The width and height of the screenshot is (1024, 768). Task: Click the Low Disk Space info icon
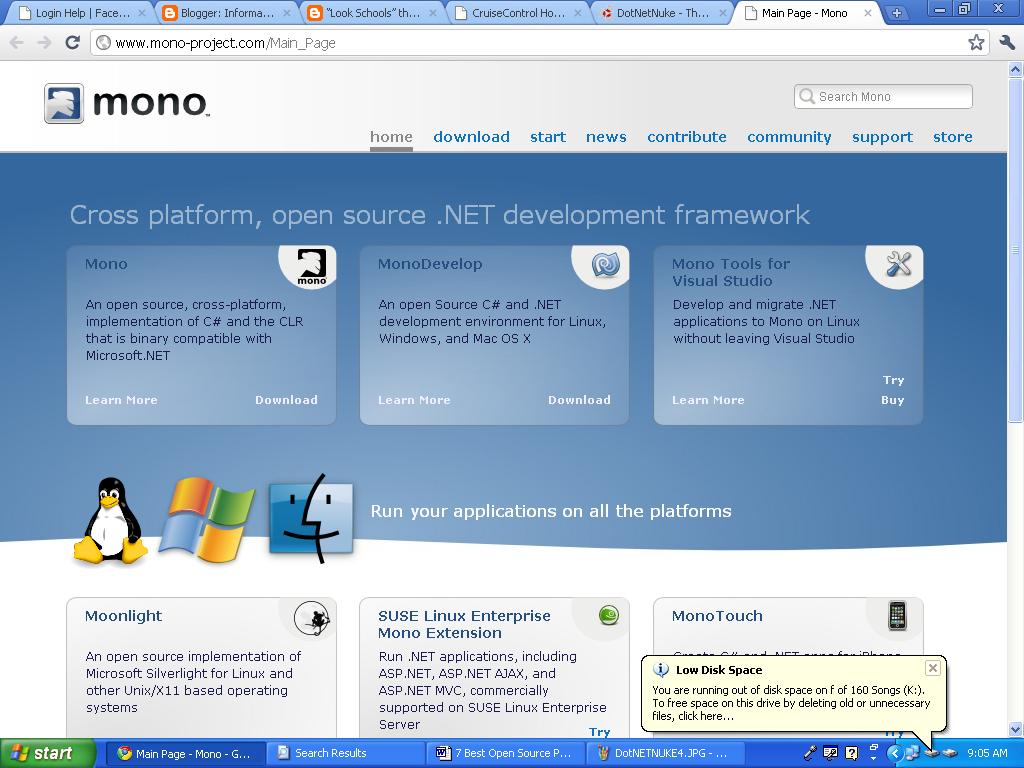[661, 670]
